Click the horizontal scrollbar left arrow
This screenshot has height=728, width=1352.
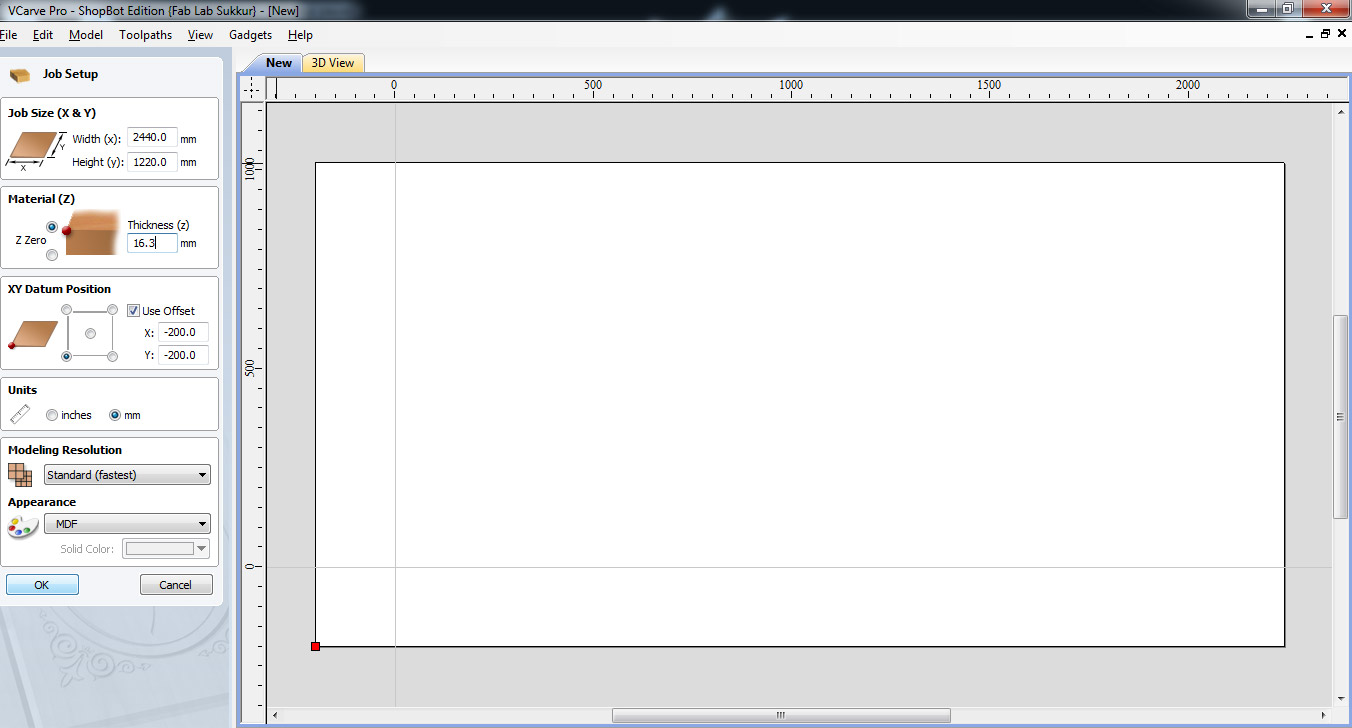(275, 716)
